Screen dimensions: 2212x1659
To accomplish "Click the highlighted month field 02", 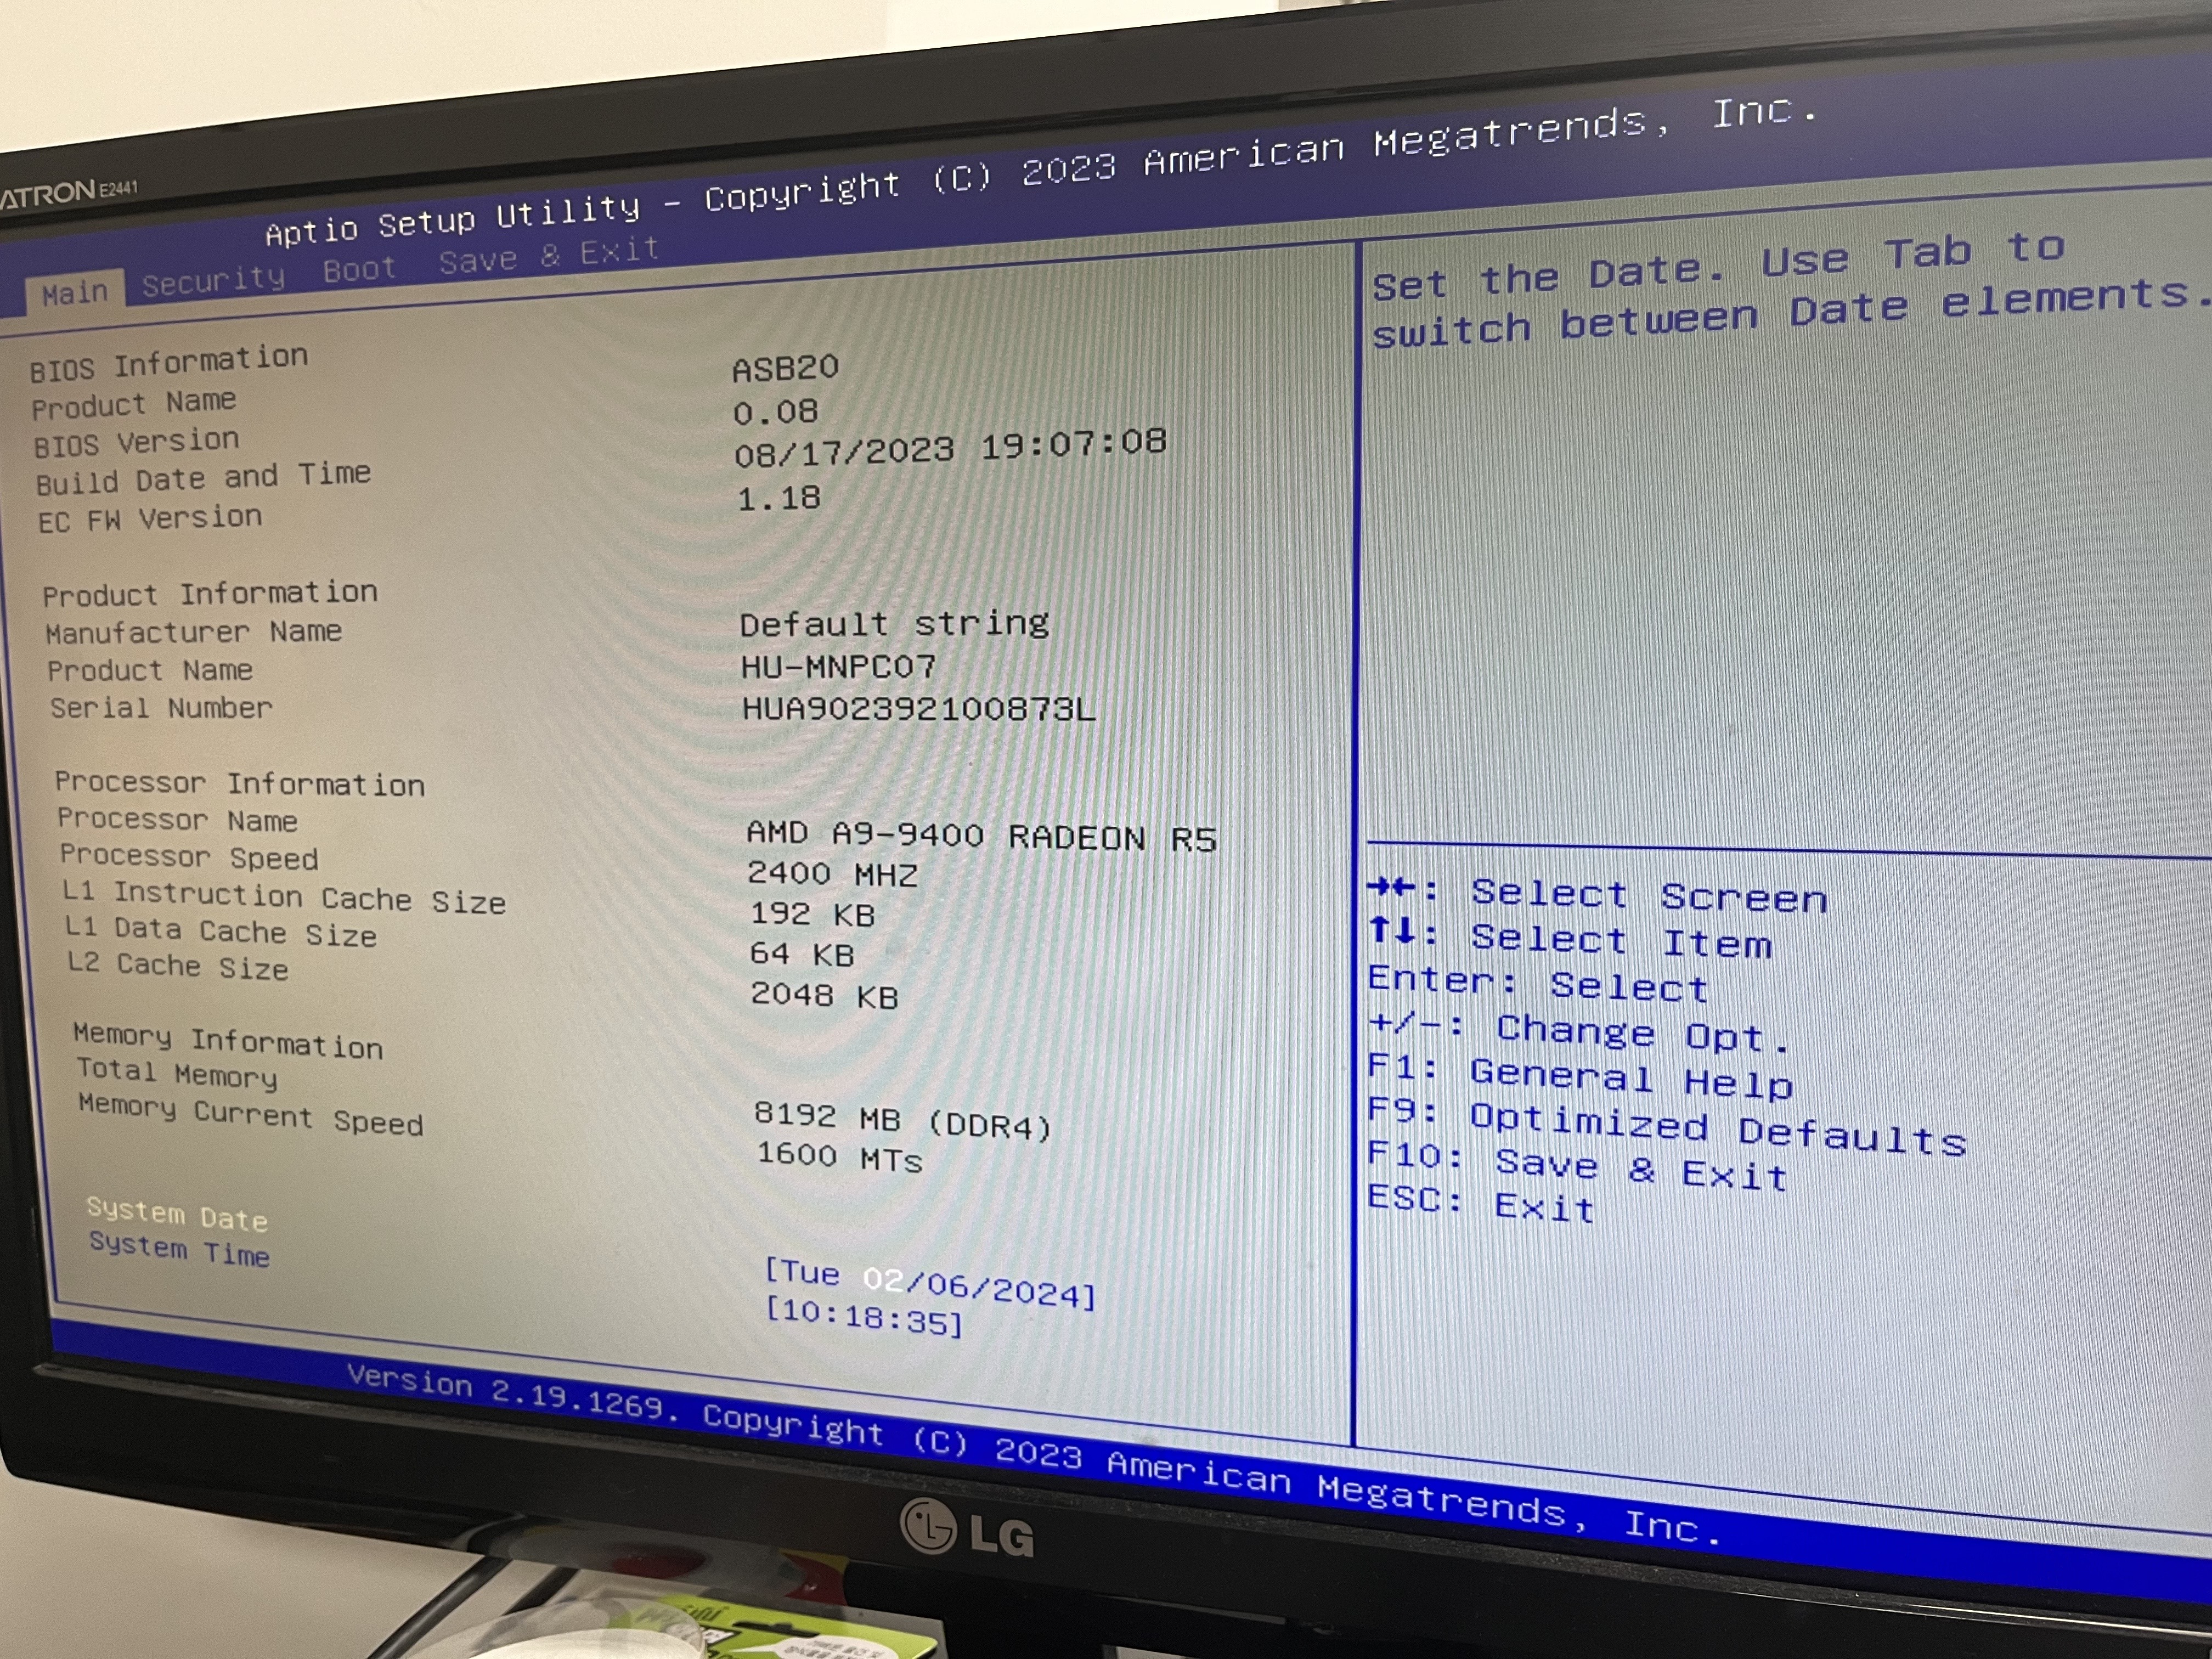I will tap(883, 1279).
